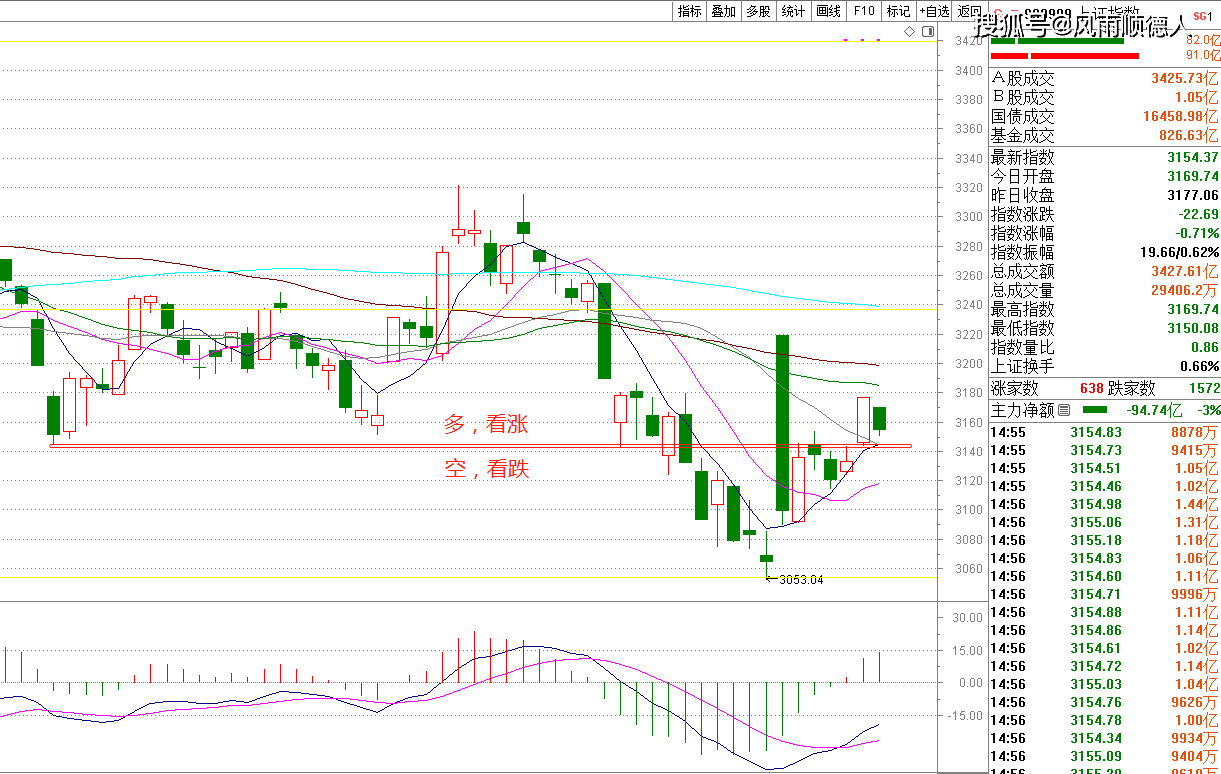This screenshot has height=774, width=1221.
Task: Open the 统计 statistics tool
Action: [794, 11]
